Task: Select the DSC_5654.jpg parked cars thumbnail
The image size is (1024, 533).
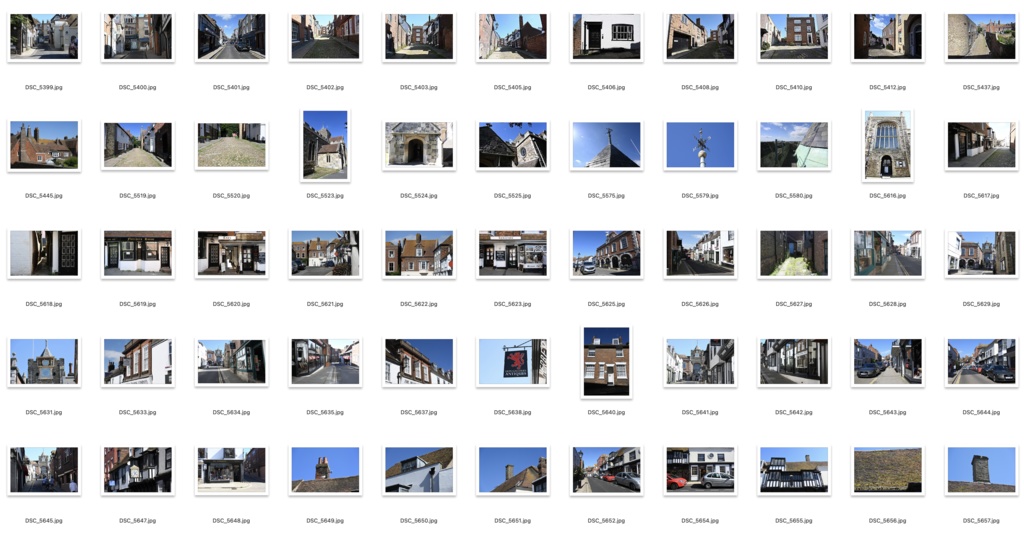Action: click(700, 470)
